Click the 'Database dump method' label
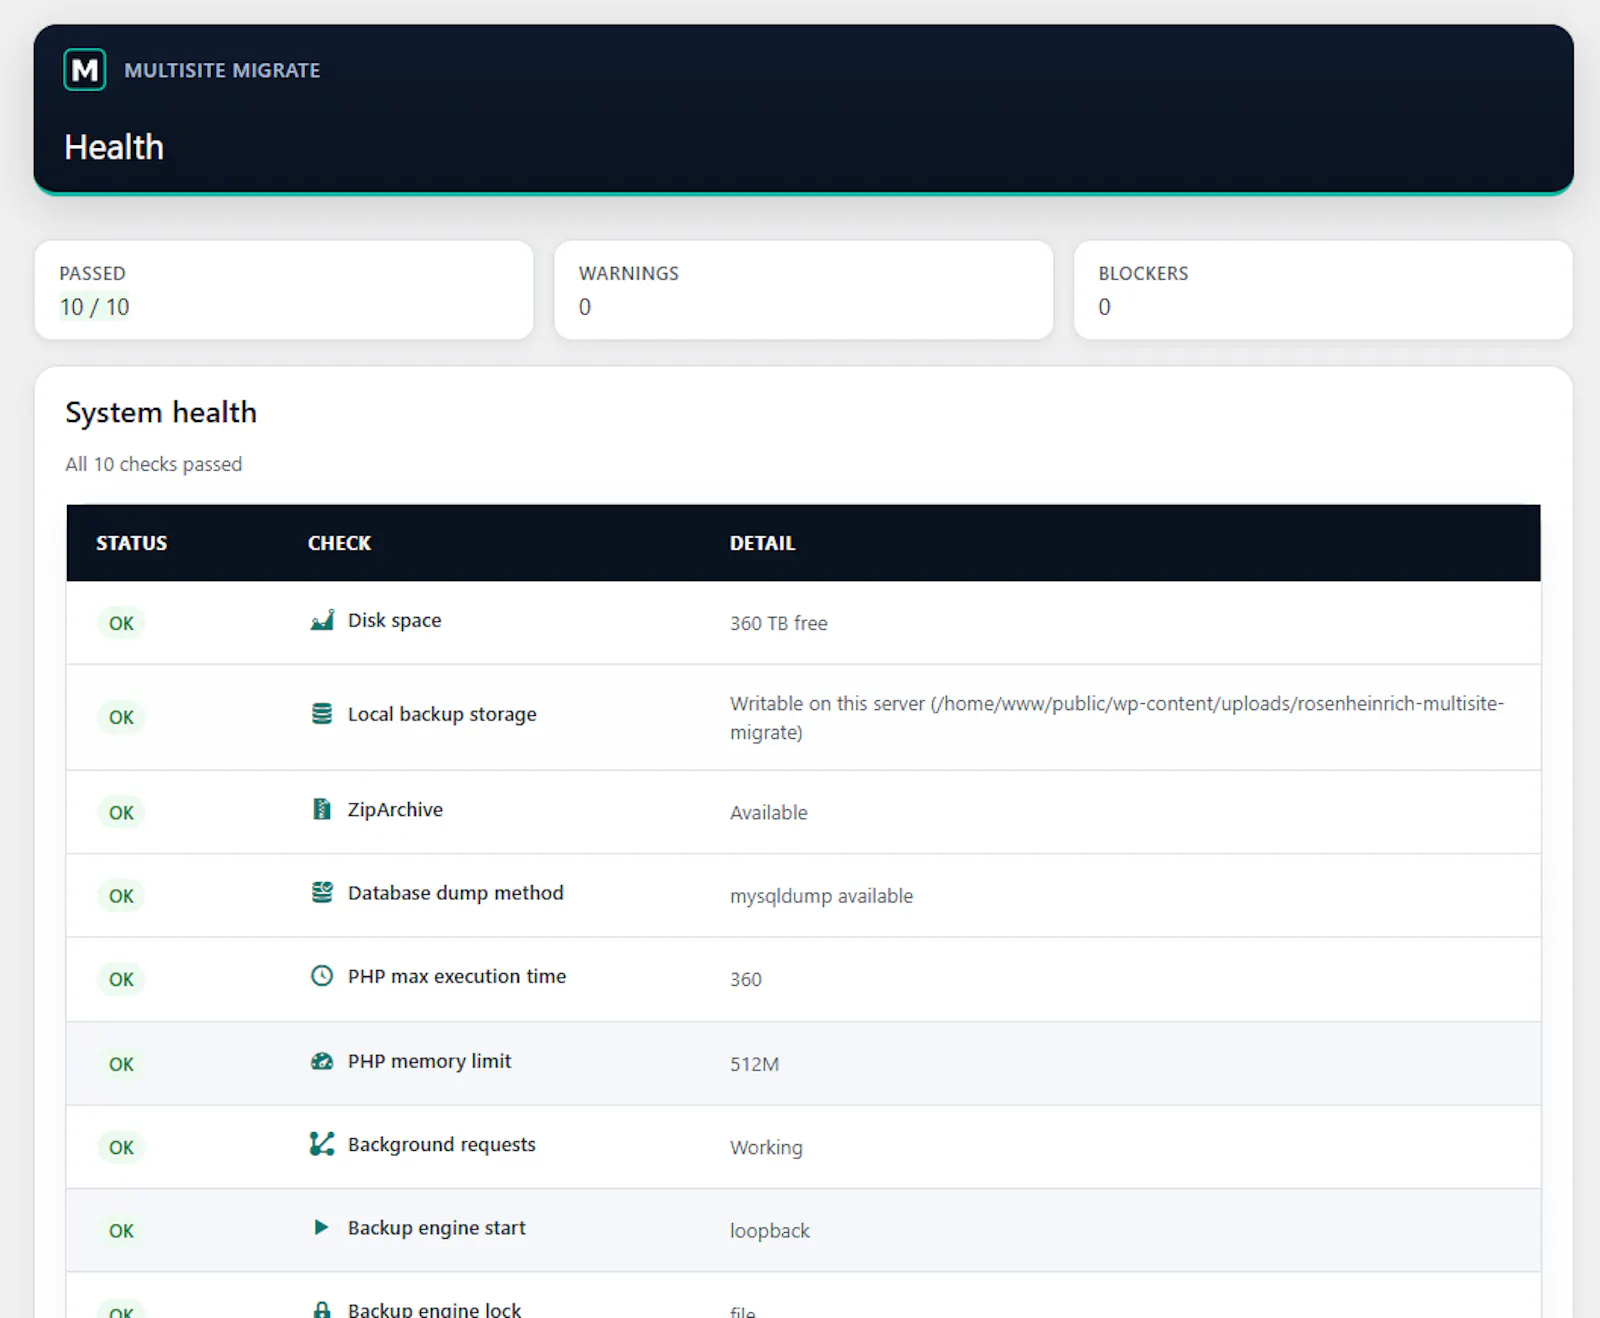Image resolution: width=1600 pixels, height=1318 pixels. pyautogui.click(x=456, y=893)
